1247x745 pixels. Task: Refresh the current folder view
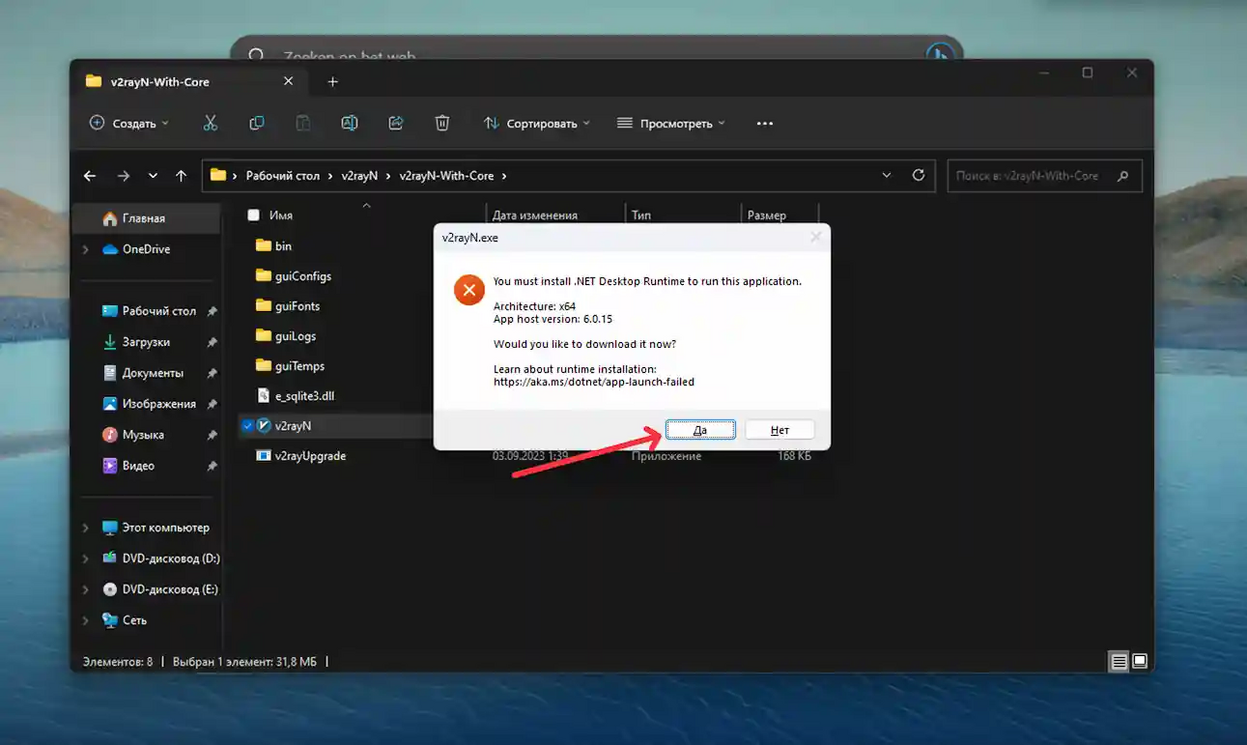pyautogui.click(x=918, y=175)
